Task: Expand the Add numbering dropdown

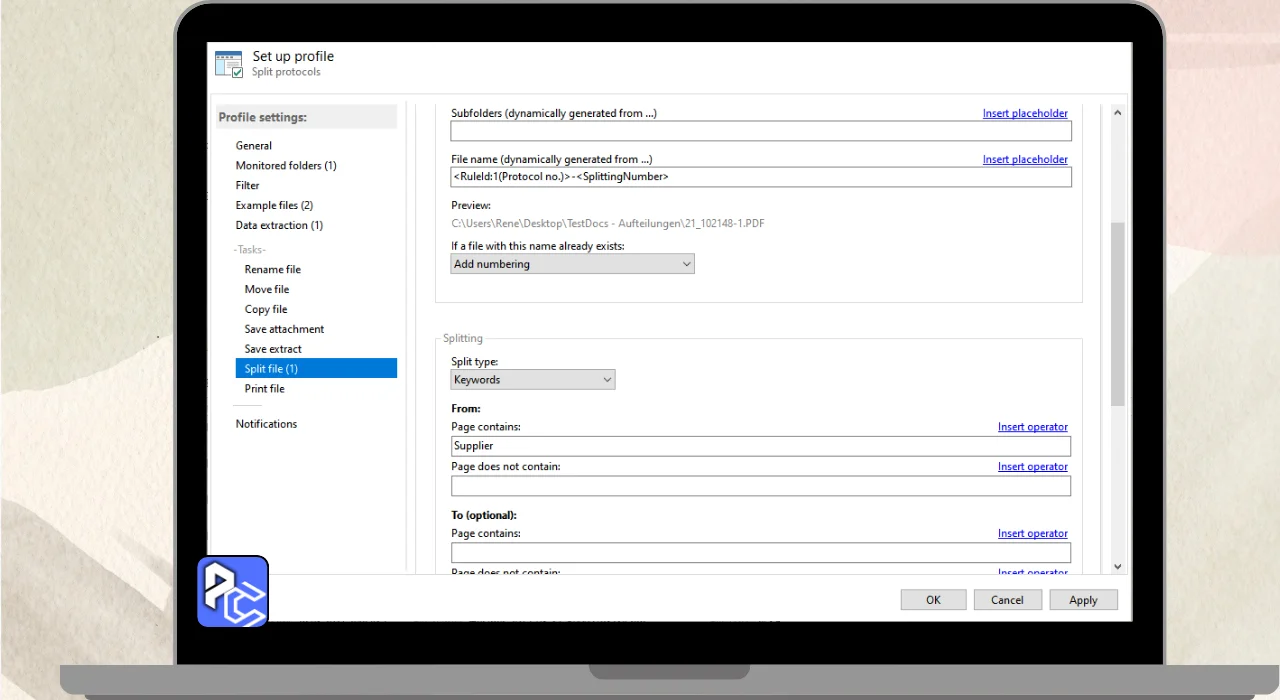Action: [x=572, y=264]
